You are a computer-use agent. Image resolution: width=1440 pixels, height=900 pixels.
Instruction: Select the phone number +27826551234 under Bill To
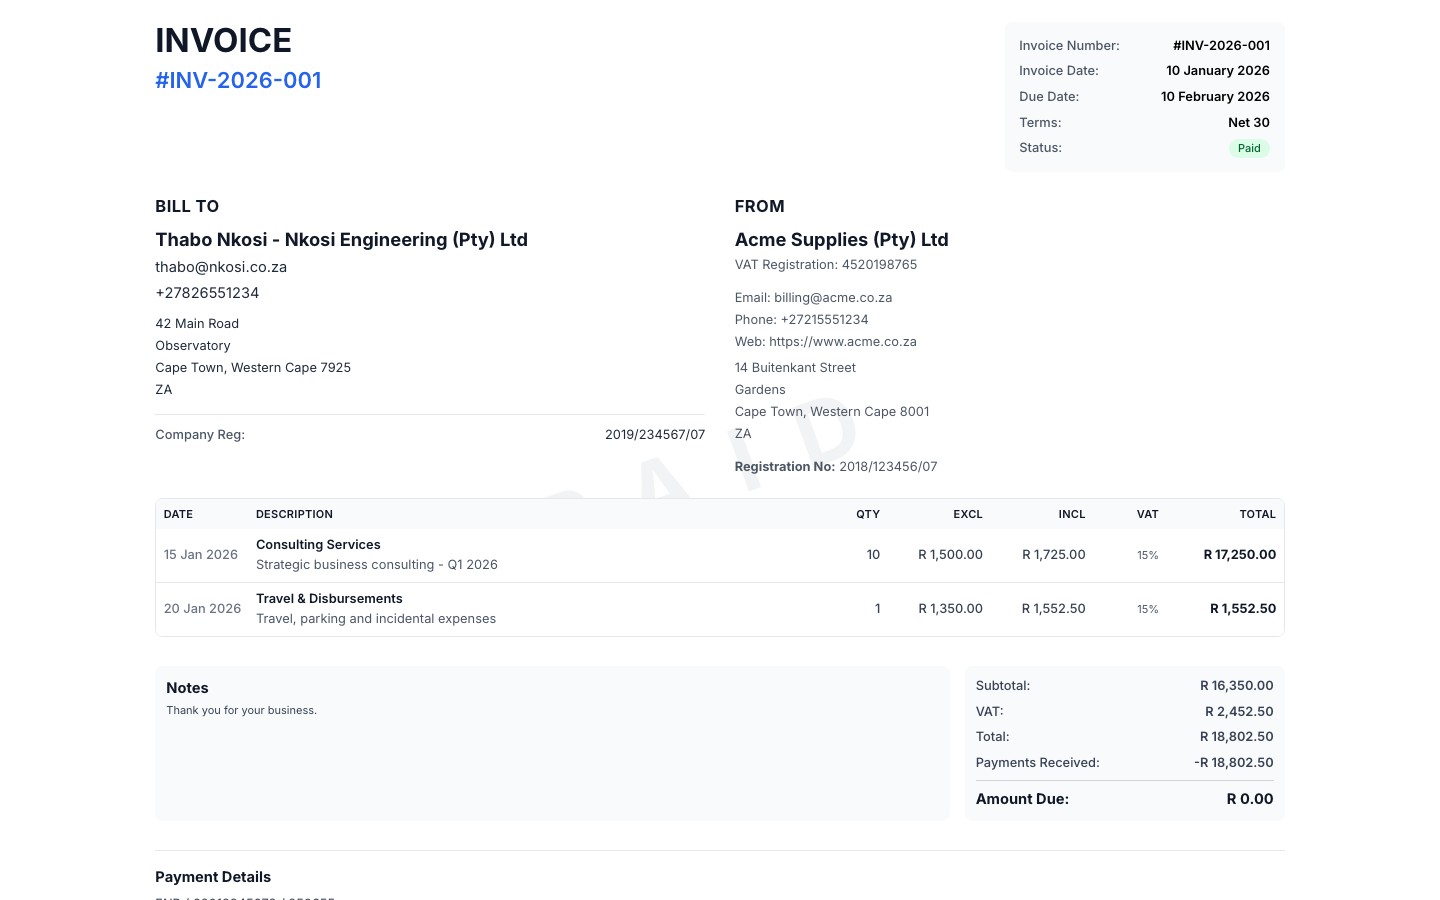[207, 293]
